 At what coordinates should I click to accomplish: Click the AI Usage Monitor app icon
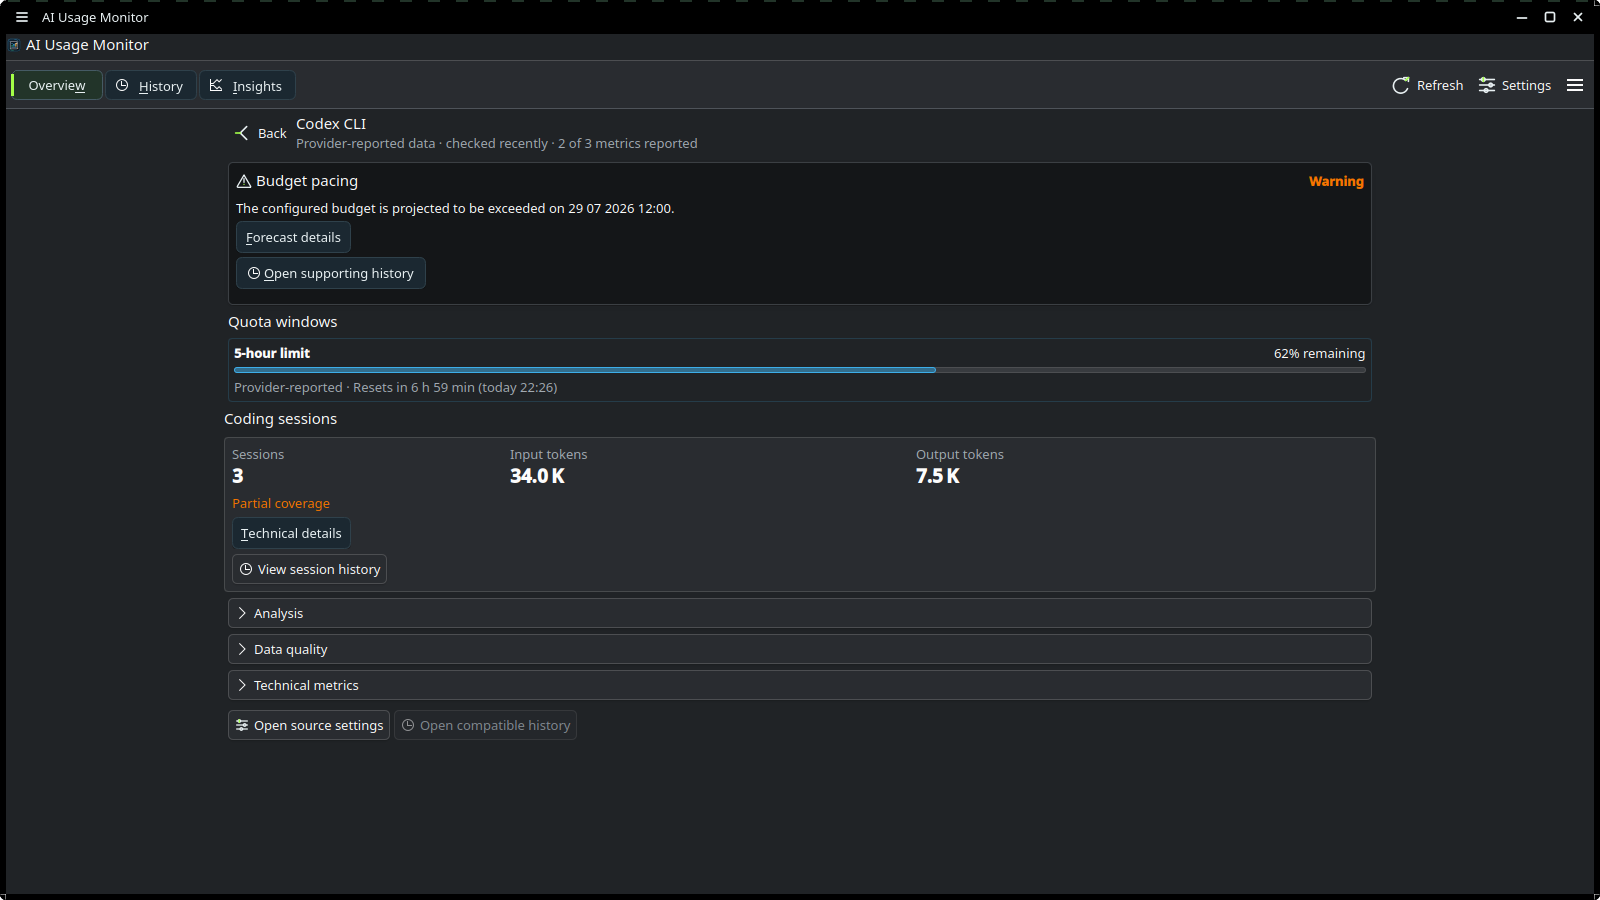click(x=14, y=45)
